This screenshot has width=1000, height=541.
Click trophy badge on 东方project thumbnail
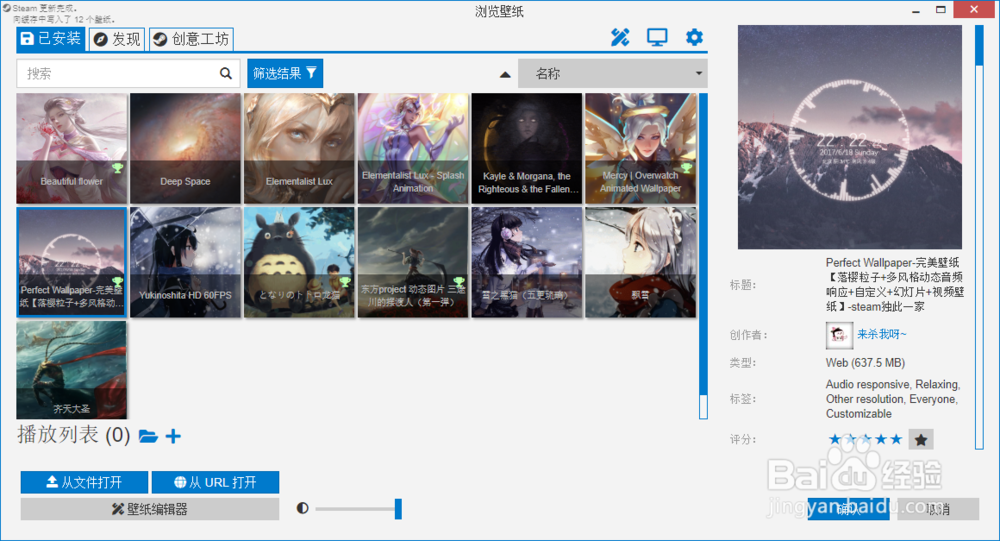(x=459, y=282)
